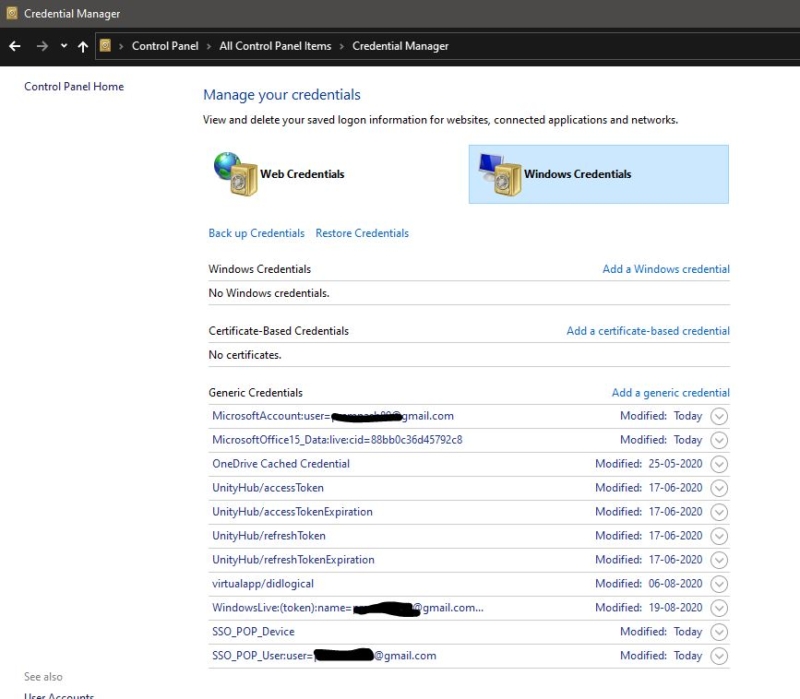Open breadcrumb chevron after All Control Panel Items
800x699 pixels.
pyautogui.click(x=342, y=46)
